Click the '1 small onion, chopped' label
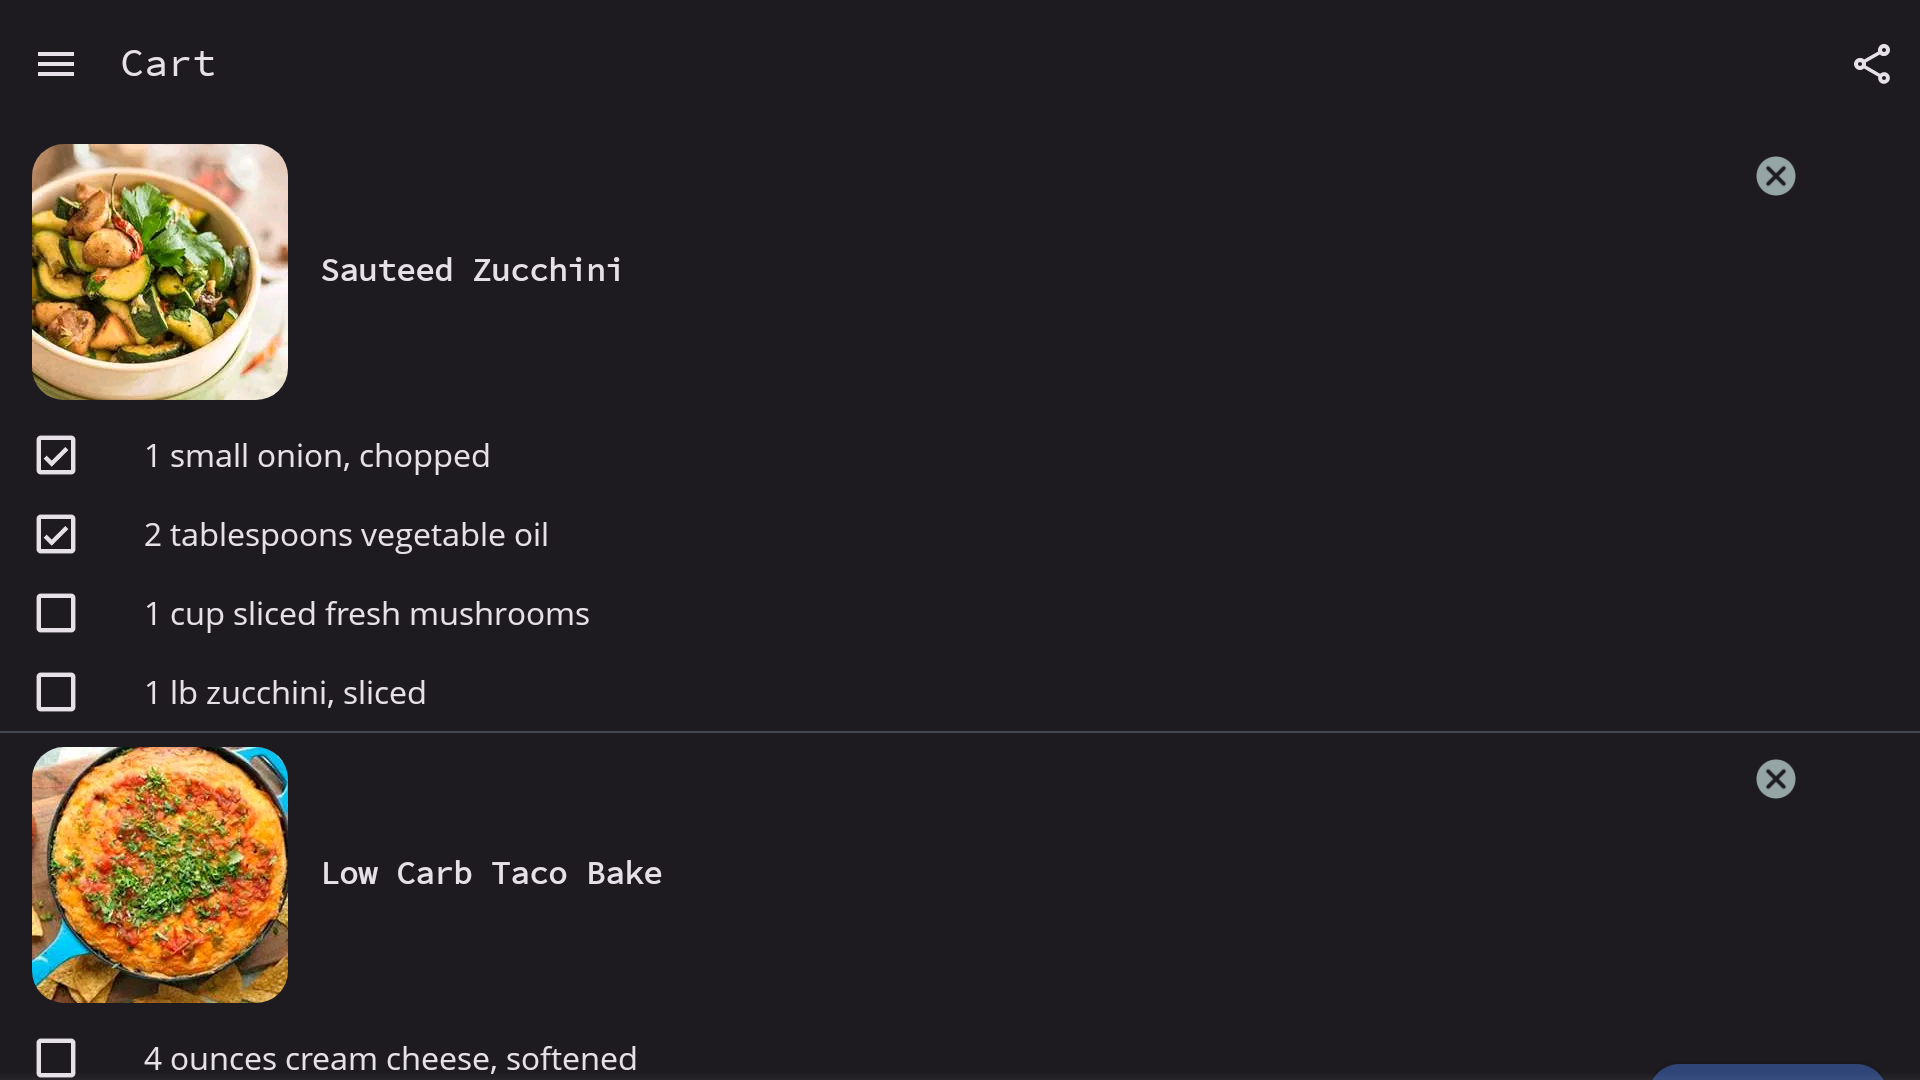 click(317, 457)
